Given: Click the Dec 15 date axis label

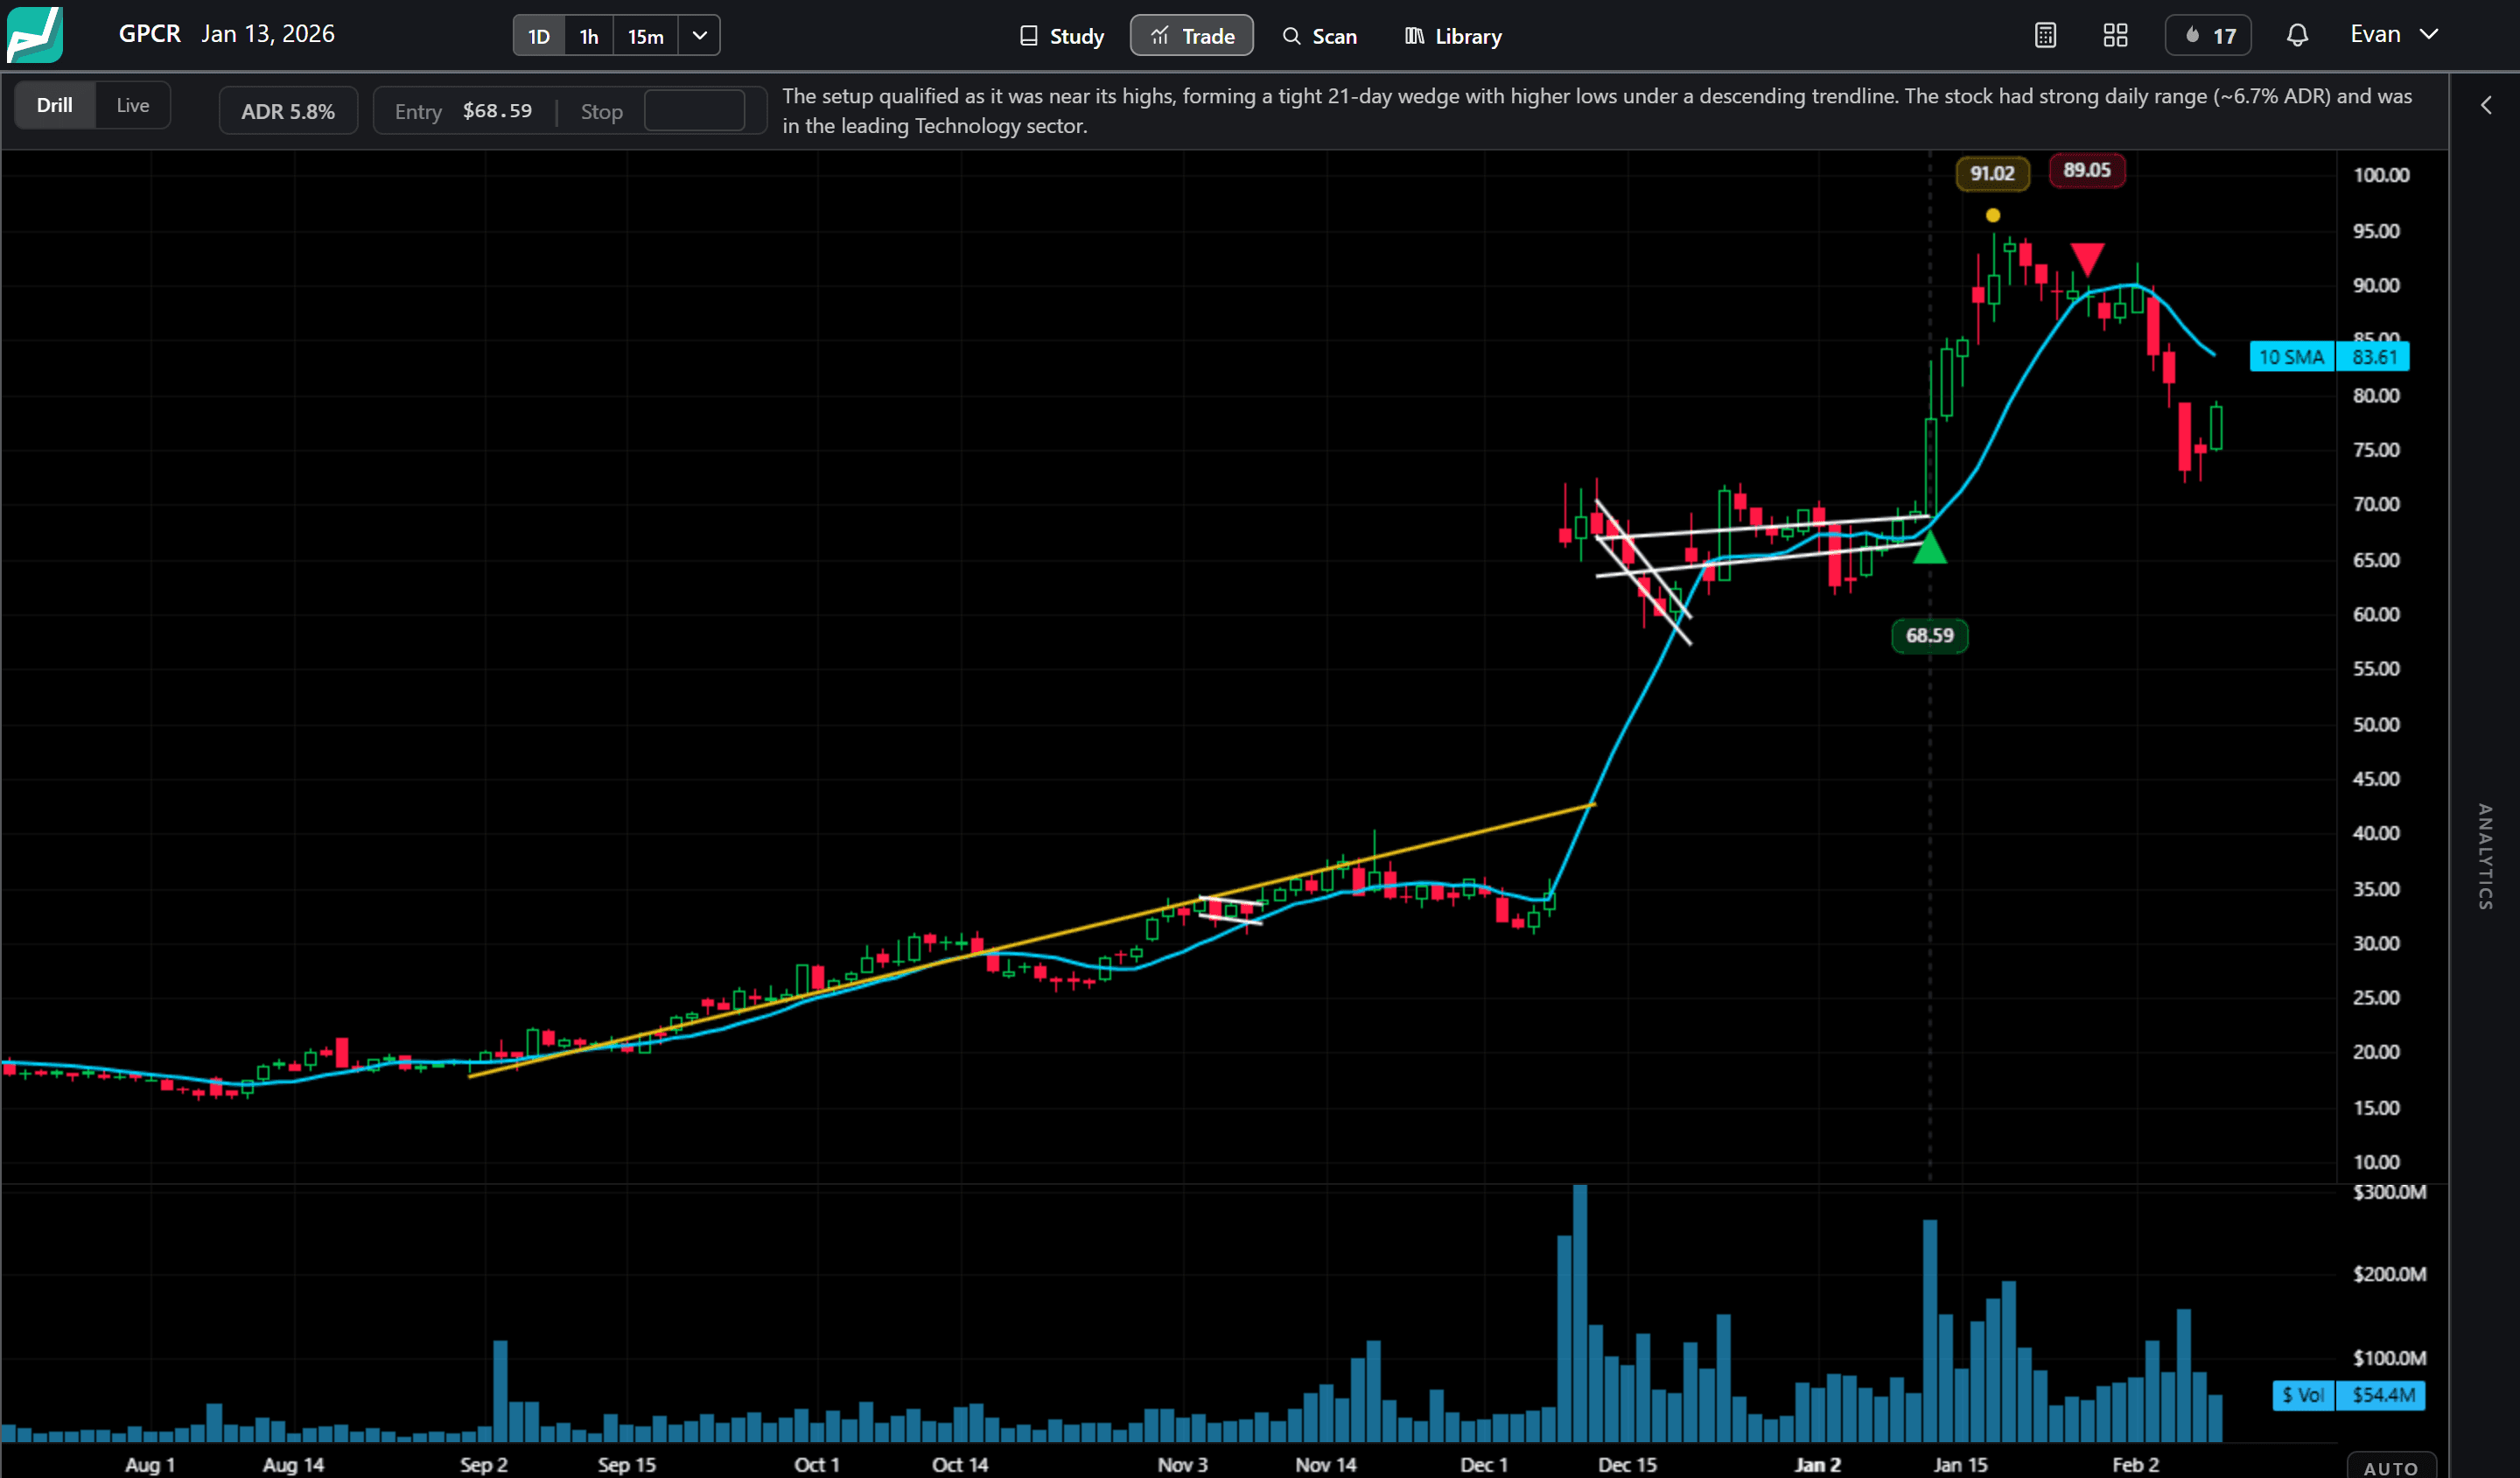Looking at the screenshot, I should tap(1627, 1464).
